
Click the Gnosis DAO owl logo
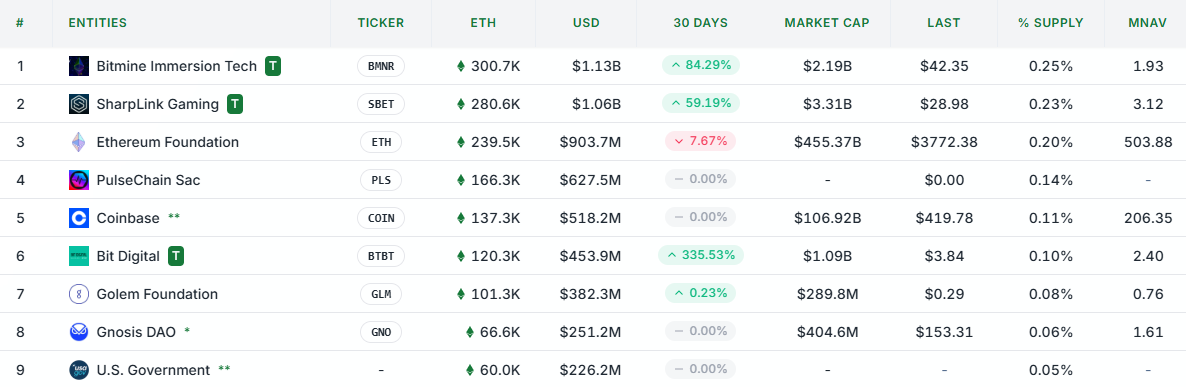point(79,332)
